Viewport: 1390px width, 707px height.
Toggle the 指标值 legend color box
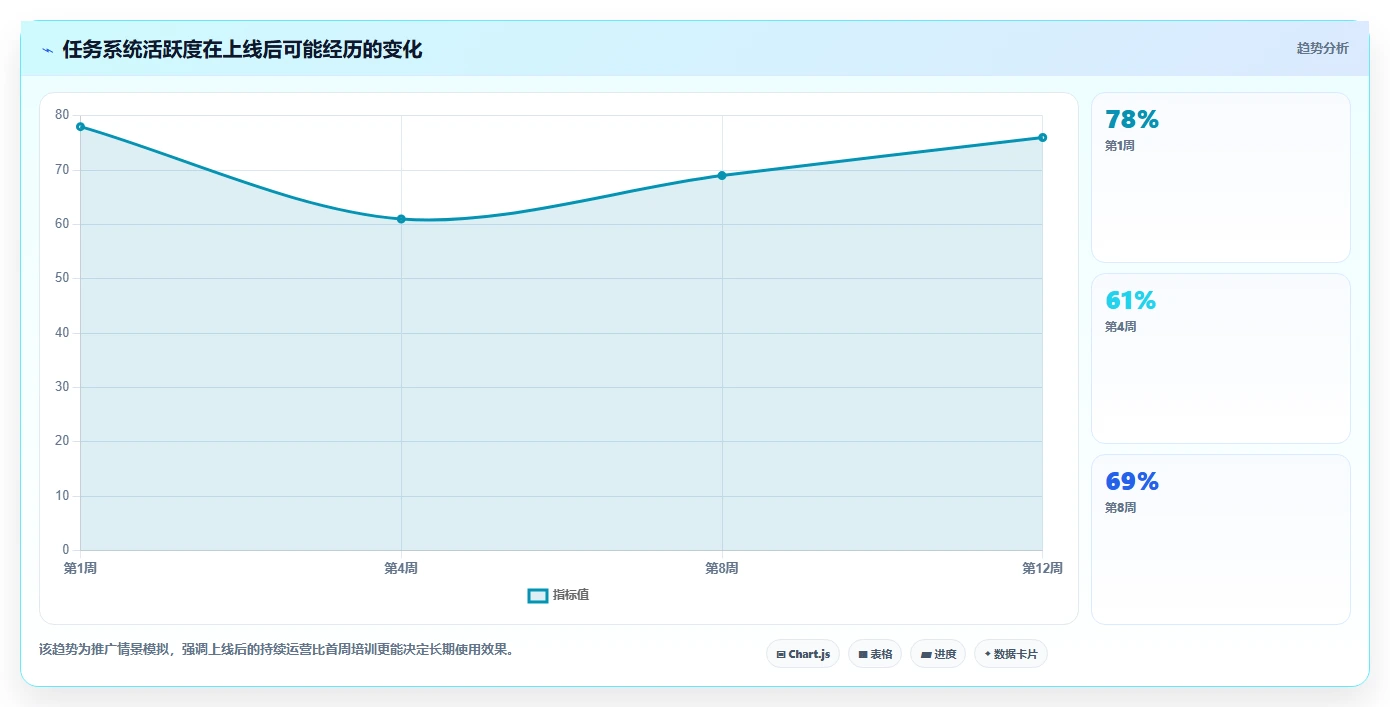(x=538, y=596)
